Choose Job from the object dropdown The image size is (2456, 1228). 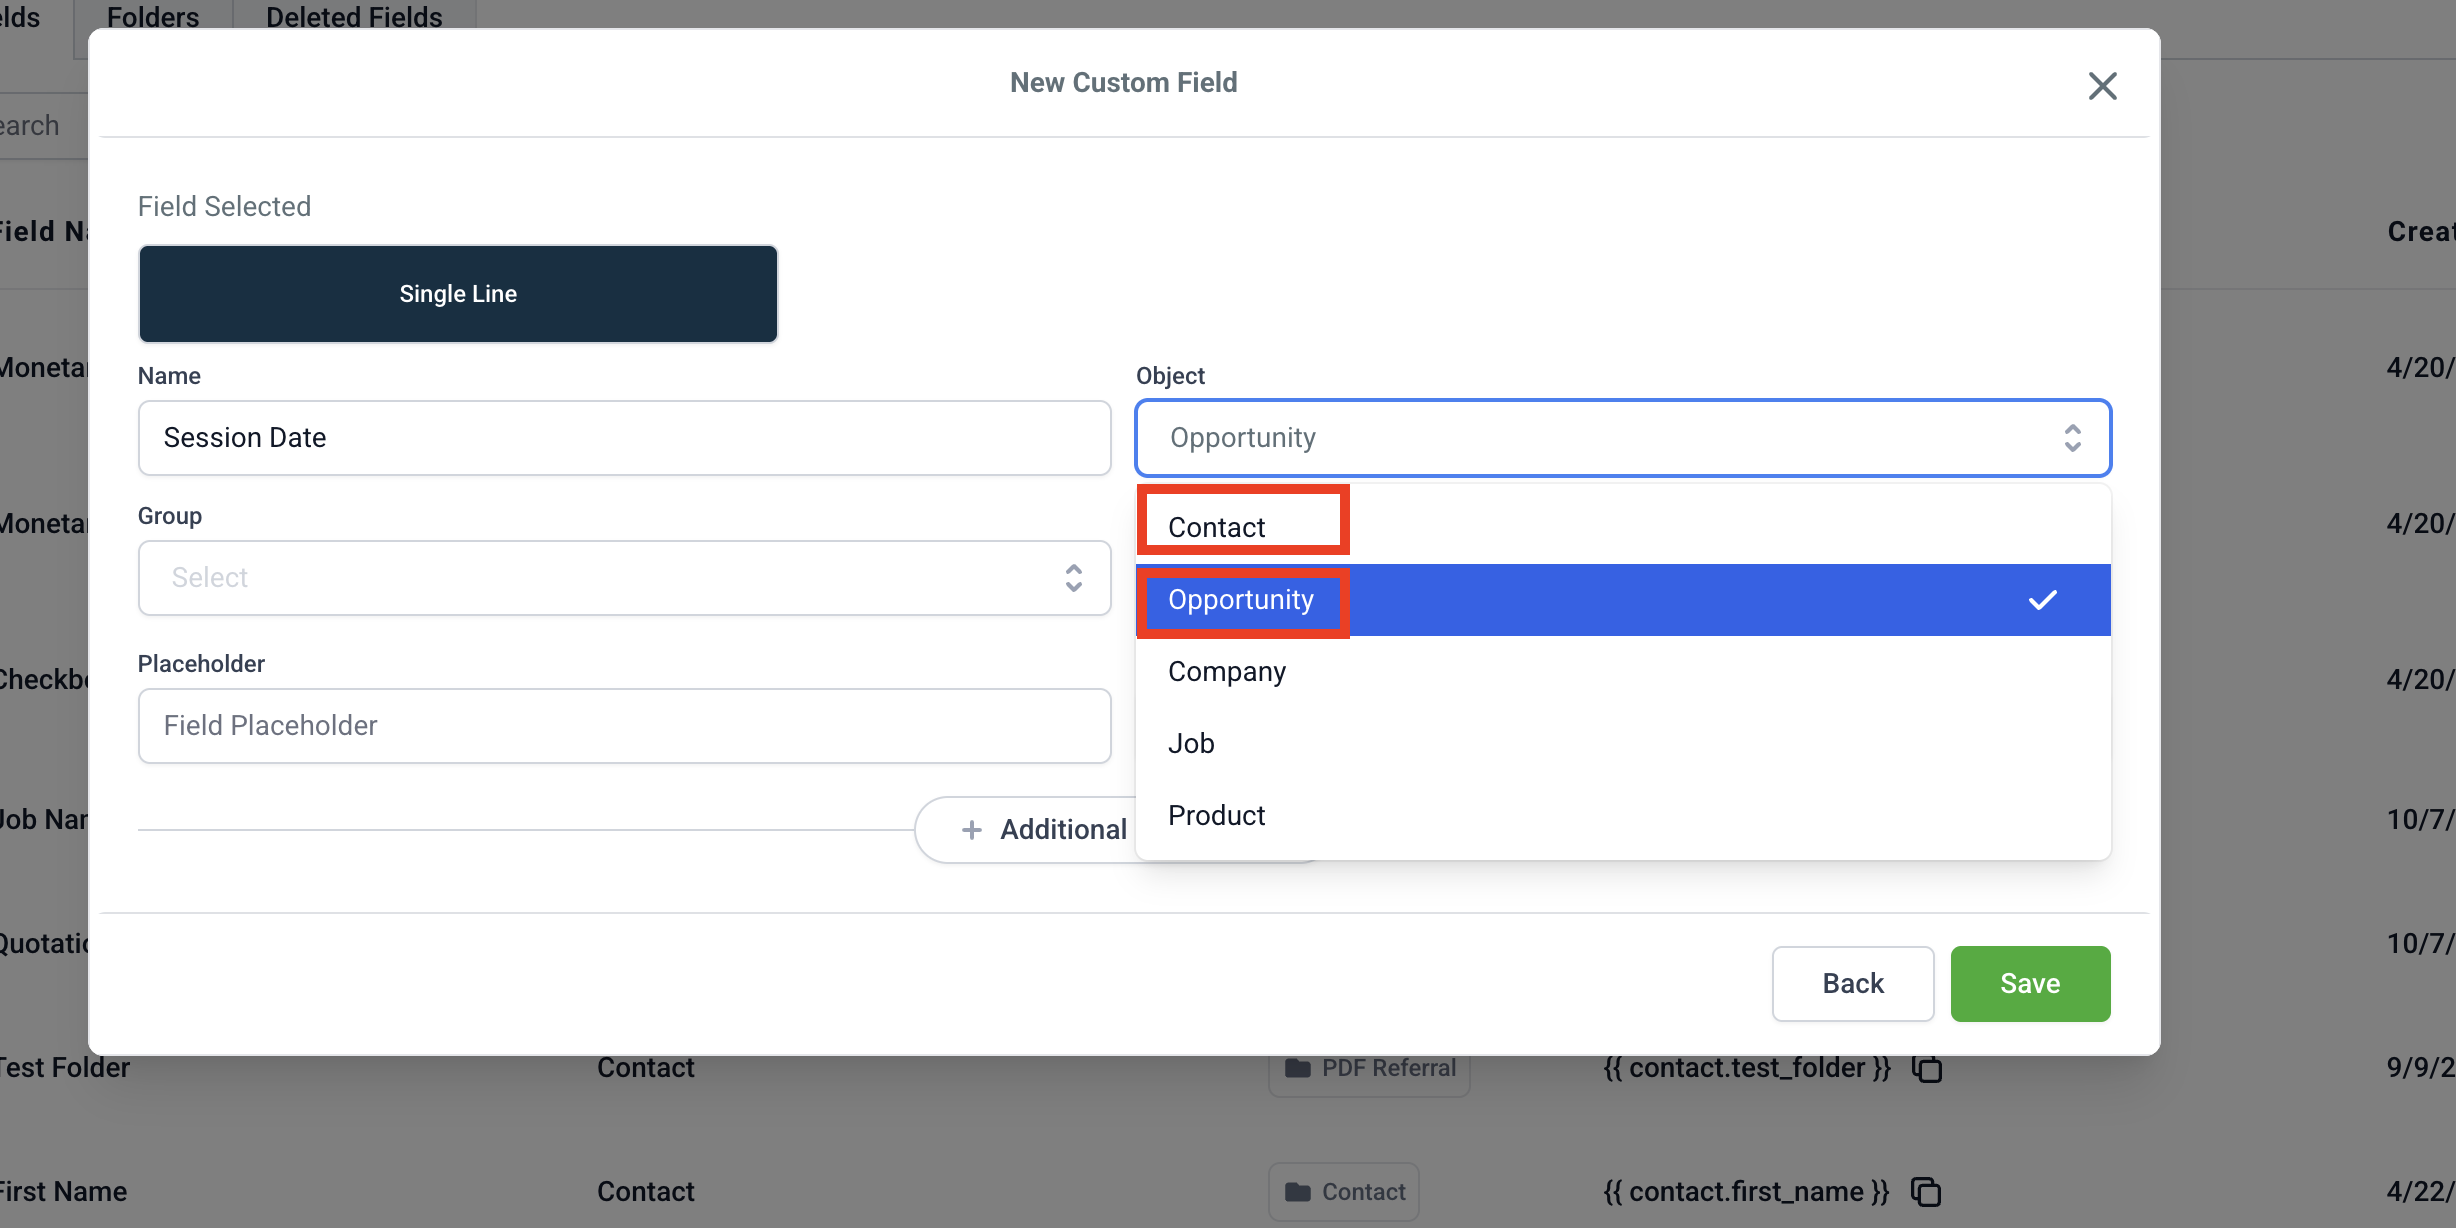point(1190,742)
